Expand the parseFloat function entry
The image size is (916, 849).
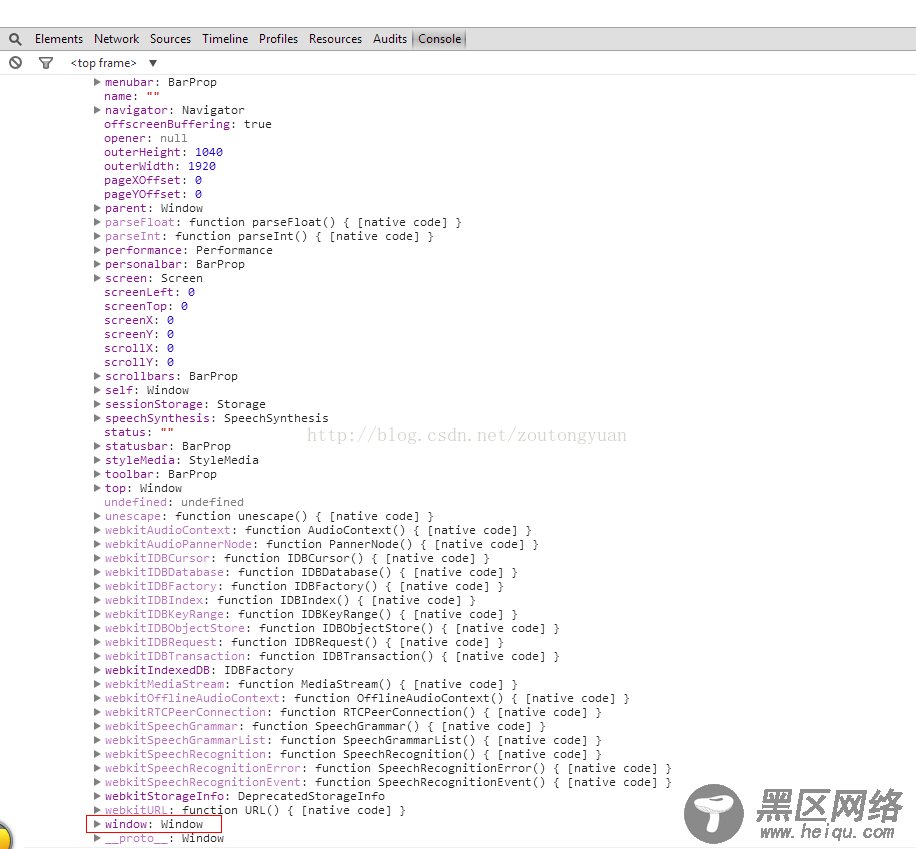tap(97, 222)
